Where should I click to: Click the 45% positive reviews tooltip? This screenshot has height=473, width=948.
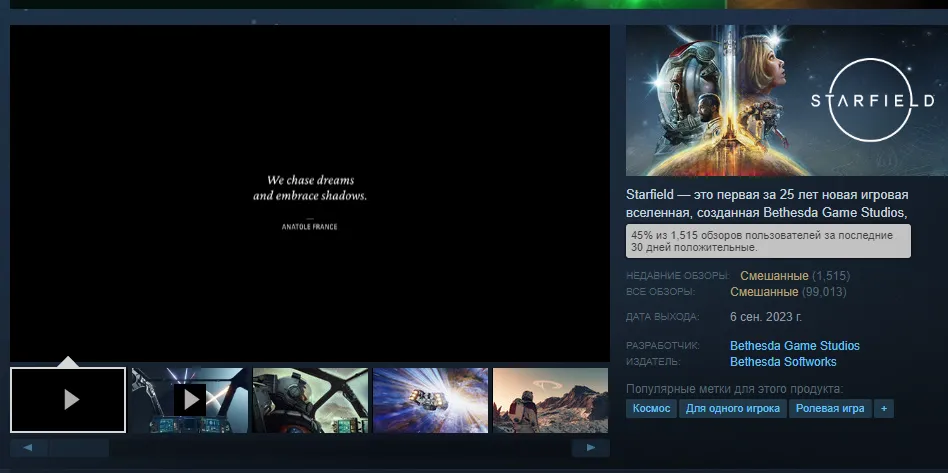[x=768, y=241]
